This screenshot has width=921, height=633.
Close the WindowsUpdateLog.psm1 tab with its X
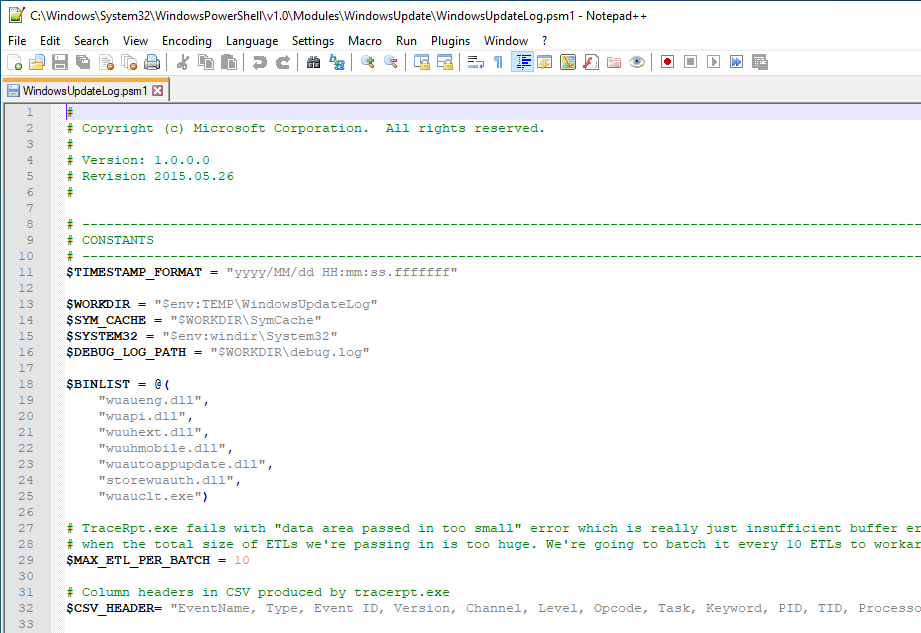click(x=157, y=90)
